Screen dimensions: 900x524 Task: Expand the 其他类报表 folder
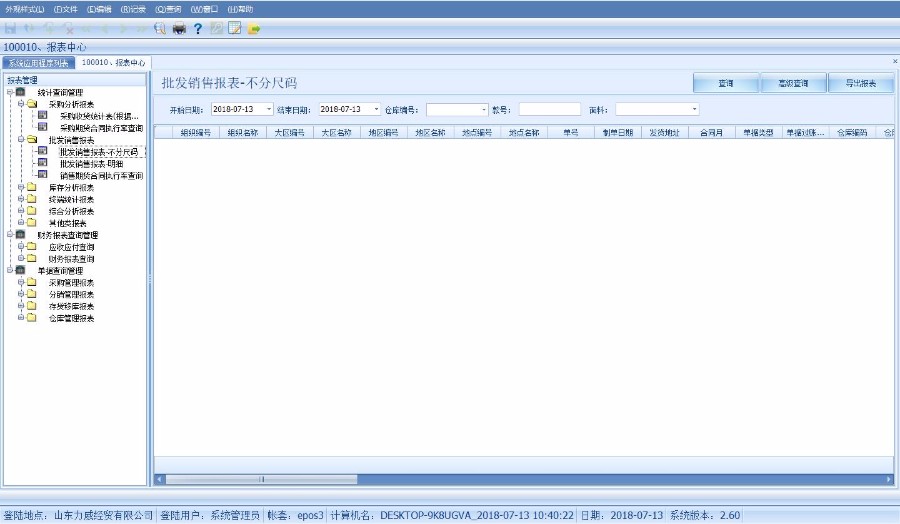tap(21, 222)
